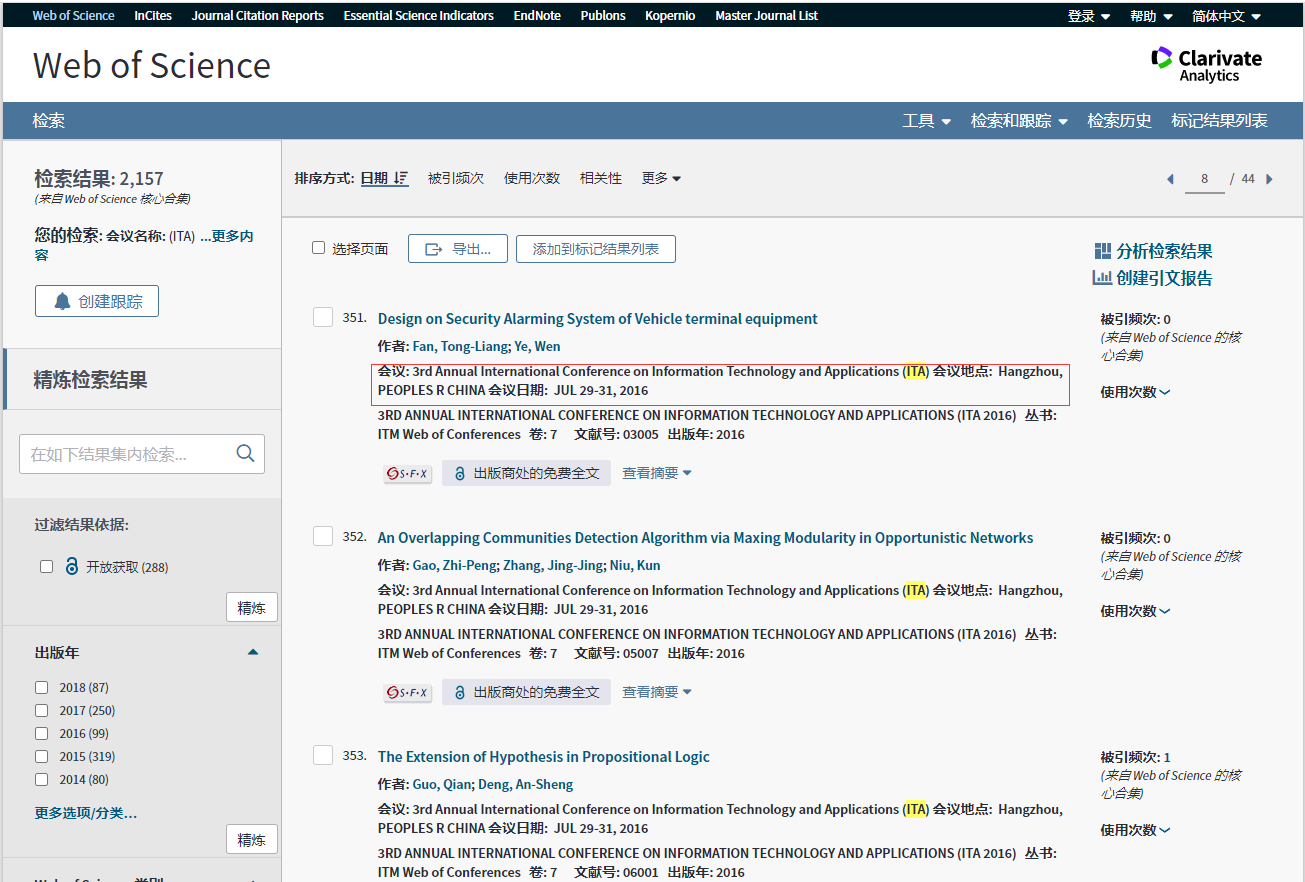Select checkbox for record 353

pyautogui.click(x=323, y=755)
